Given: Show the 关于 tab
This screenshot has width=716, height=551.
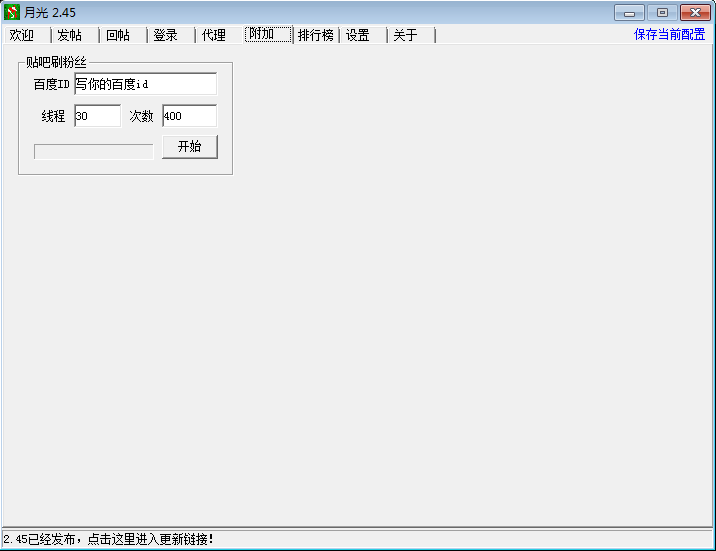Looking at the screenshot, I should [405, 35].
